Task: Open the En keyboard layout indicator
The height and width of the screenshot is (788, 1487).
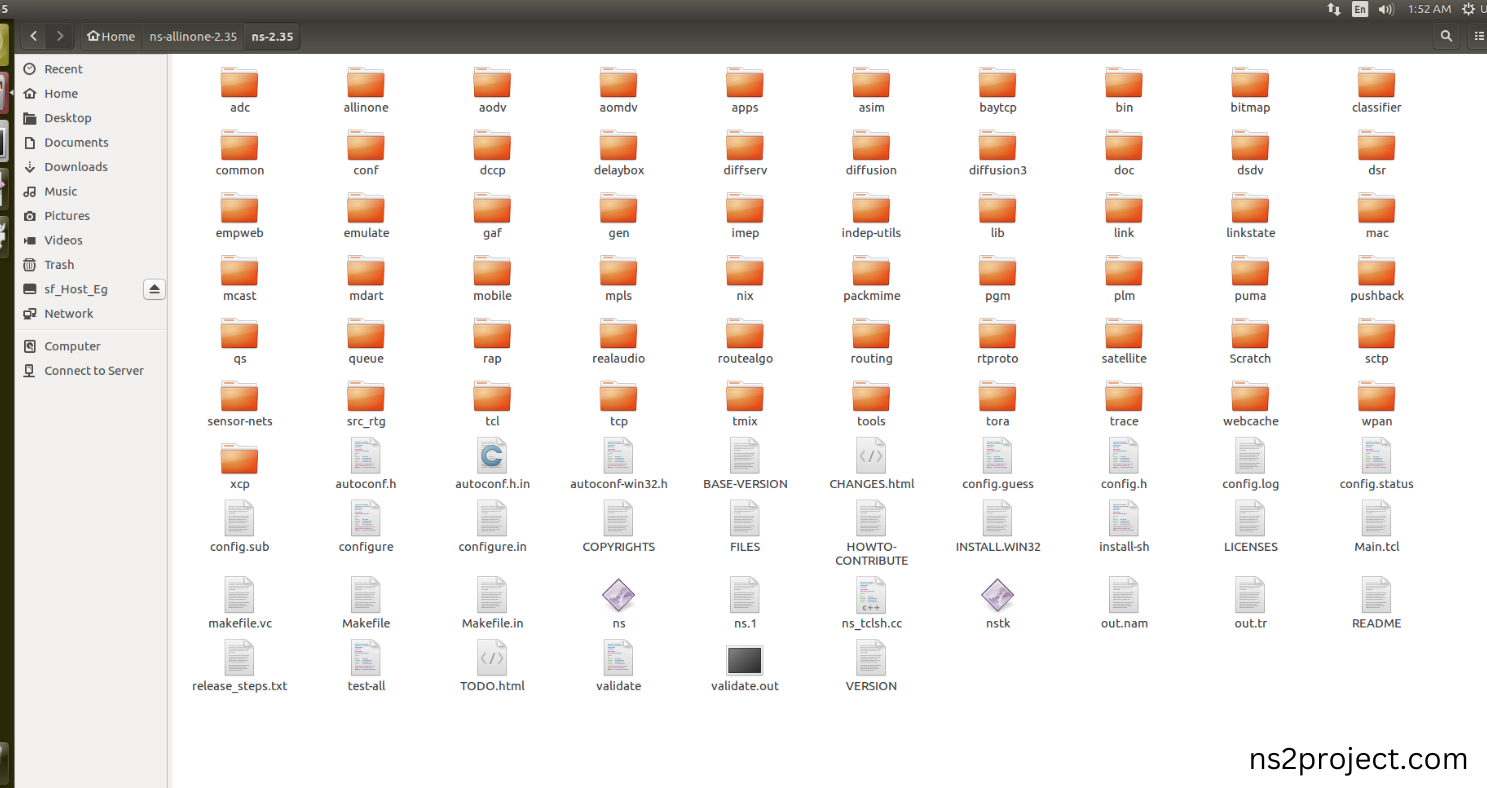Action: click(1360, 9)
